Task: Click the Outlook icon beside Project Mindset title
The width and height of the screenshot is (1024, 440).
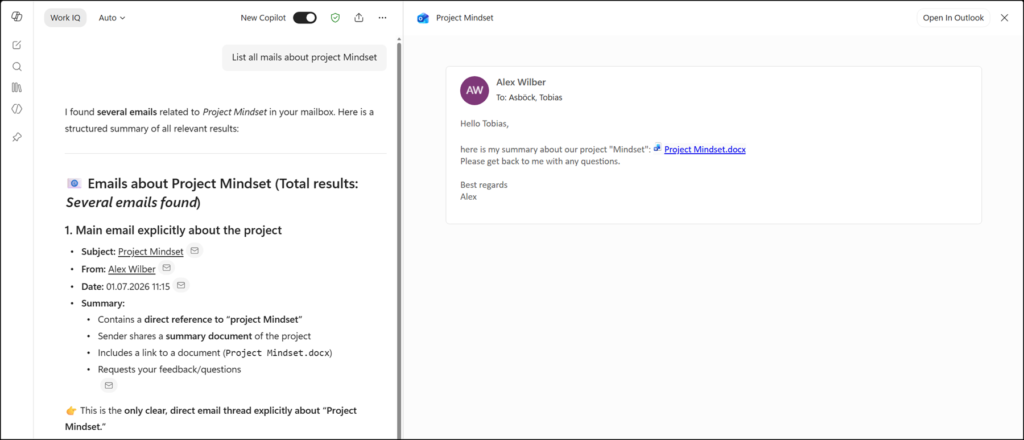Action: (423, 18)
